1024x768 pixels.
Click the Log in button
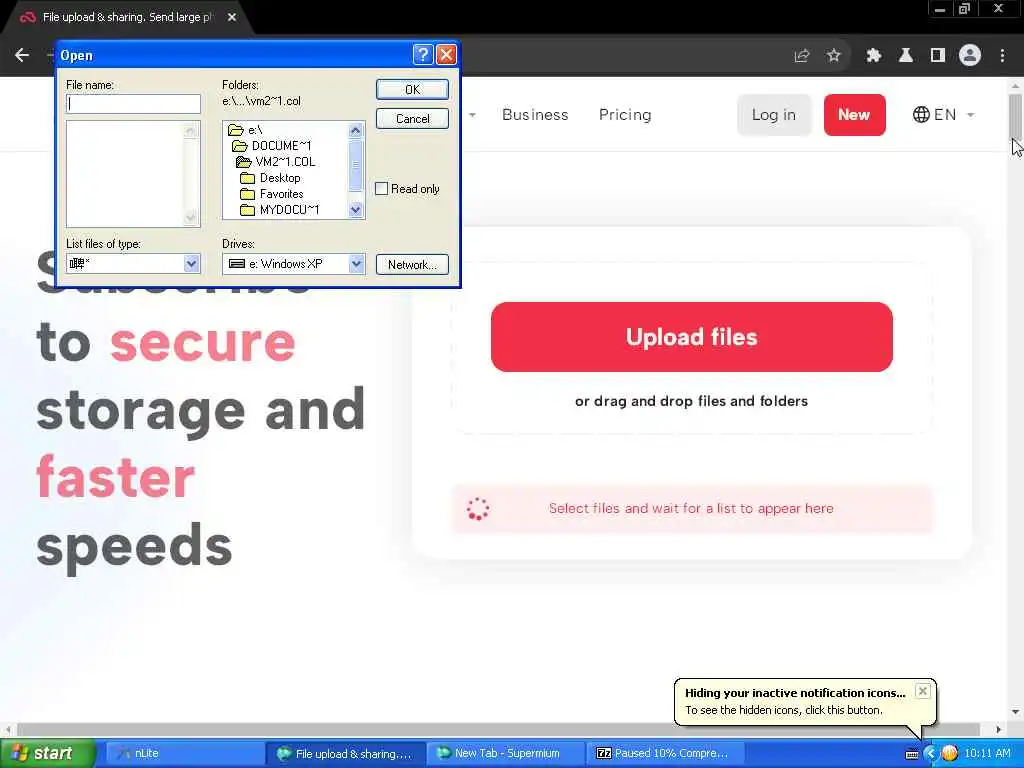click(x=774, y=115)
